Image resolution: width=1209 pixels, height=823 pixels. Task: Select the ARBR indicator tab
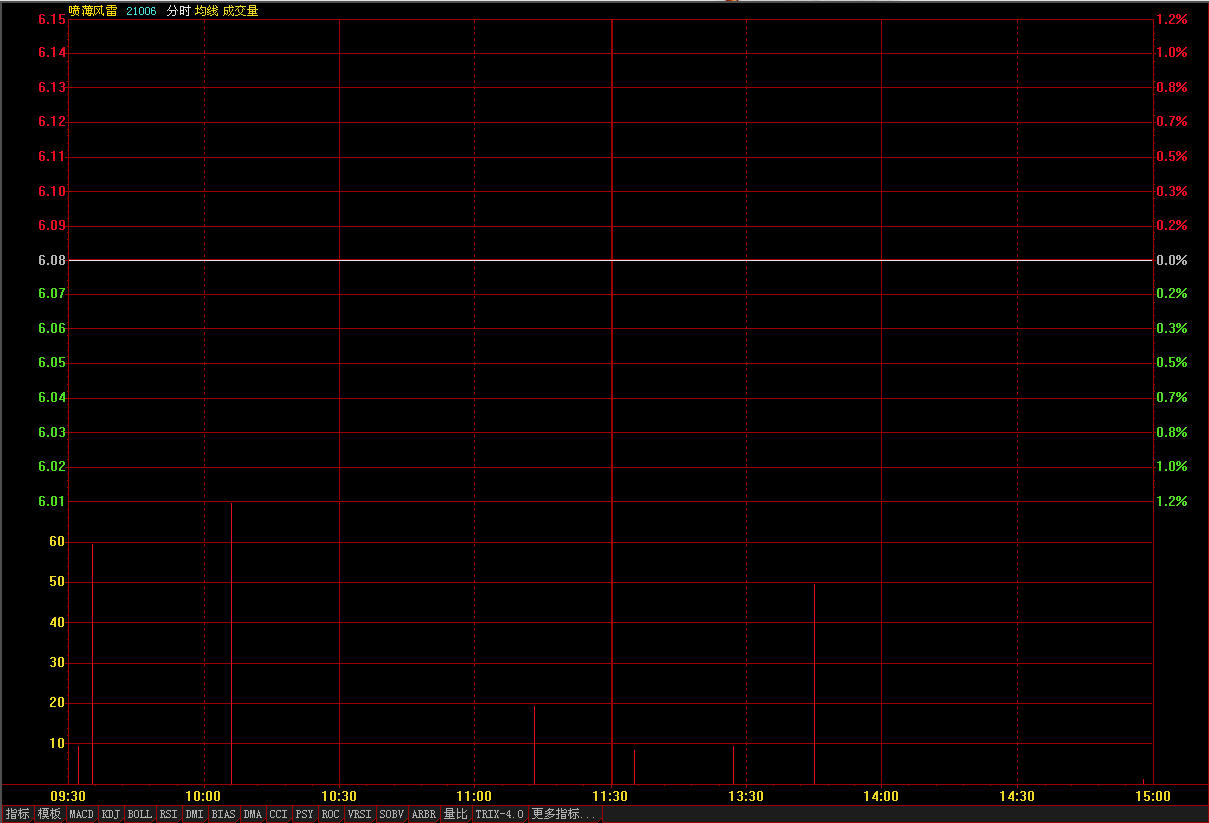tap(424, 814)
